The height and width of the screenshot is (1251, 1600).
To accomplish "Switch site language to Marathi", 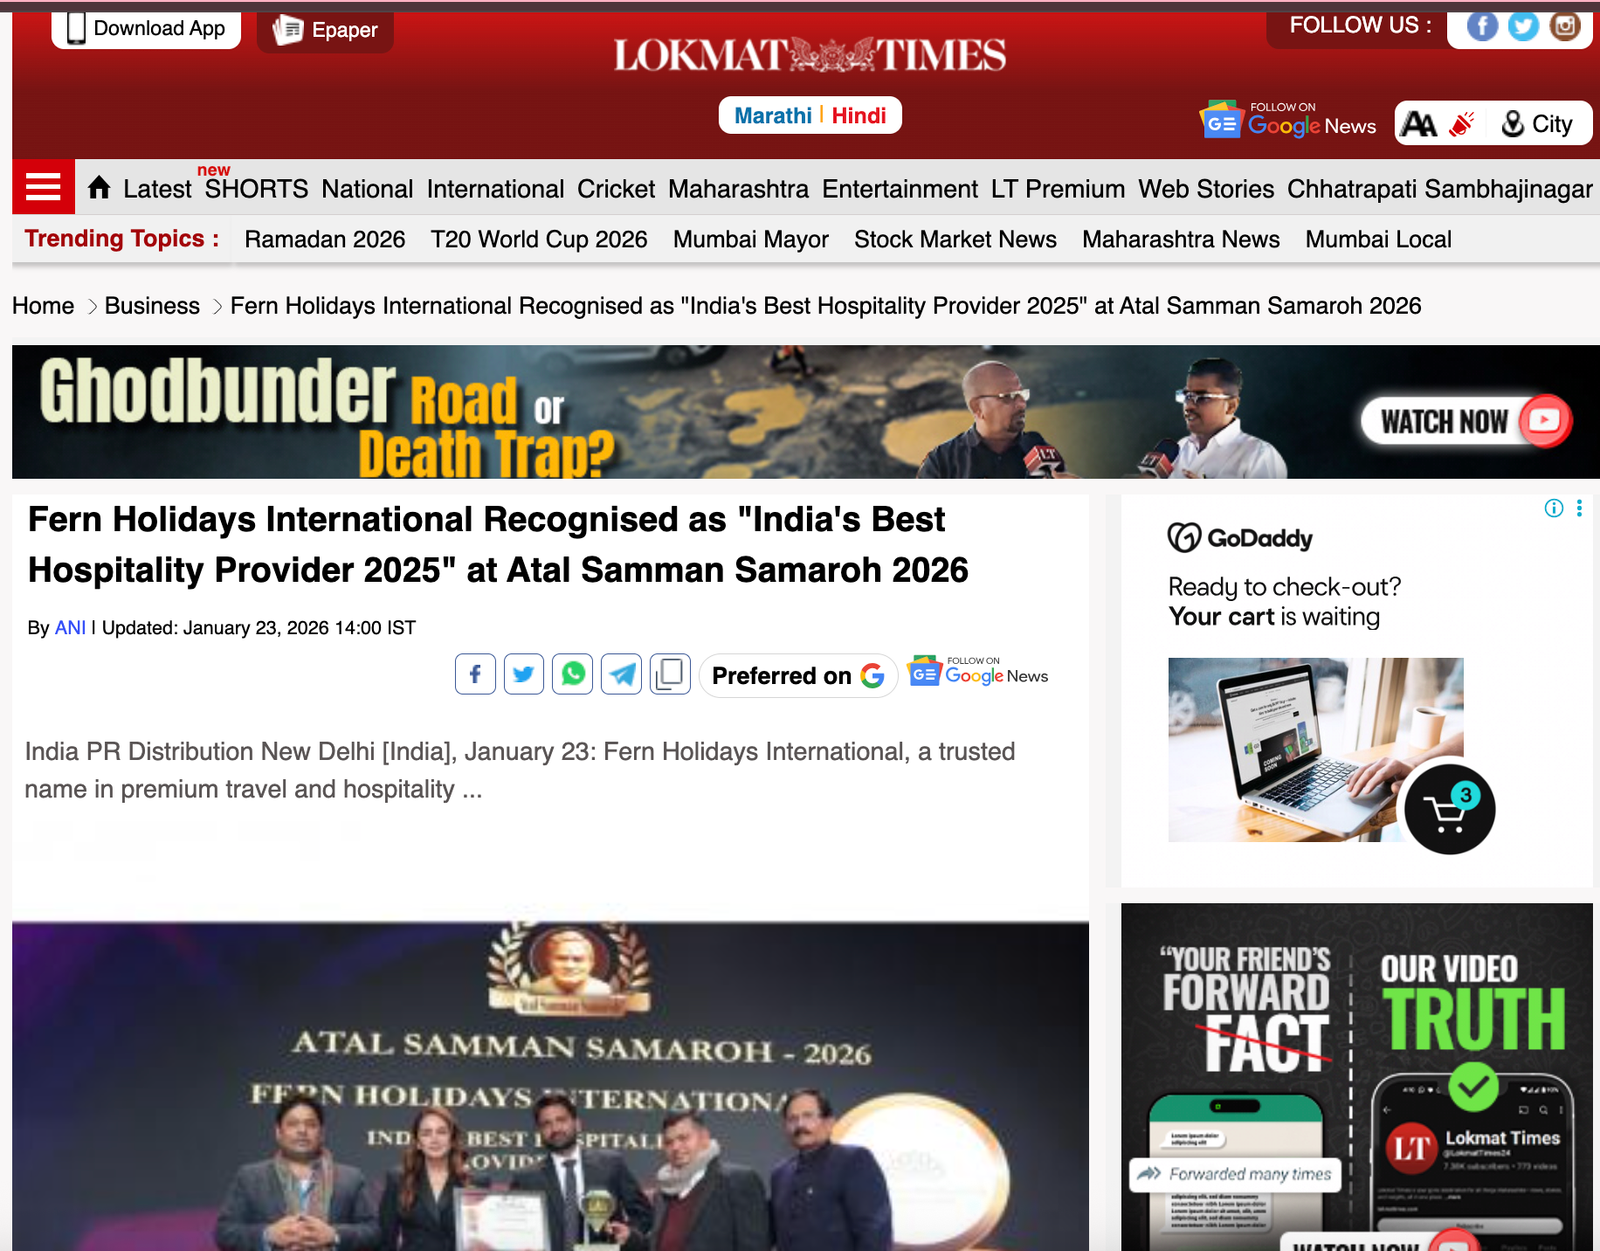I will click(772, 116).
